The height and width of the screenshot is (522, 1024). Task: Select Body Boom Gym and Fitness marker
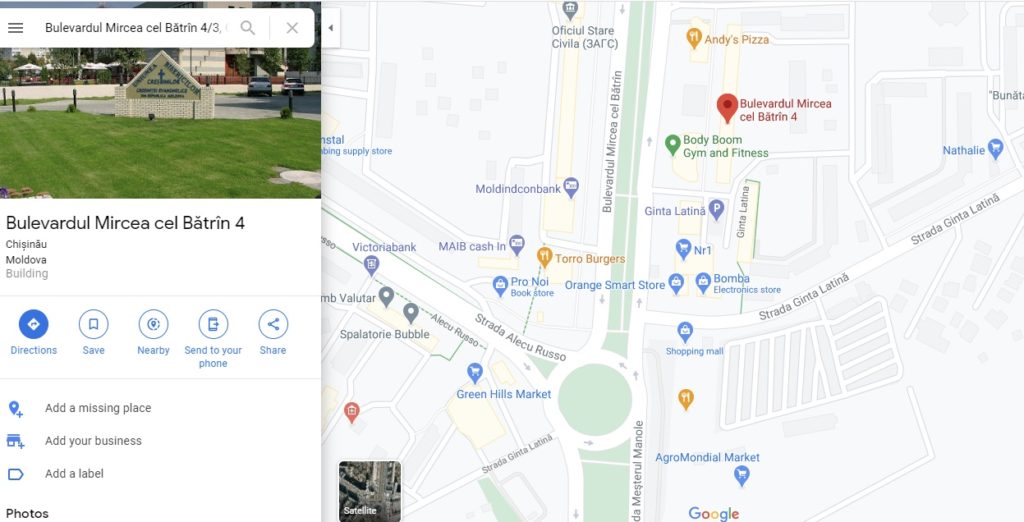point(673,144)
